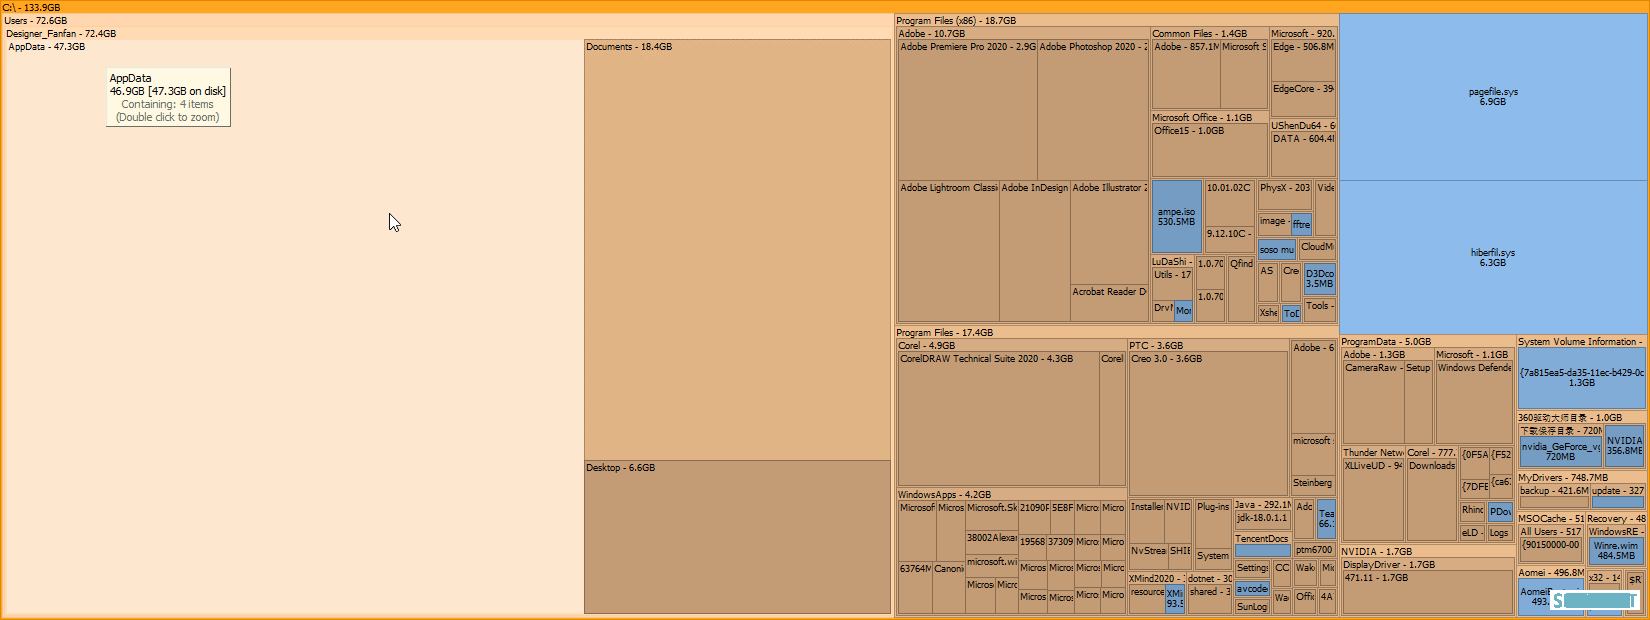Click the Microsoft Office - 1.1GB header

(1209, 117)
